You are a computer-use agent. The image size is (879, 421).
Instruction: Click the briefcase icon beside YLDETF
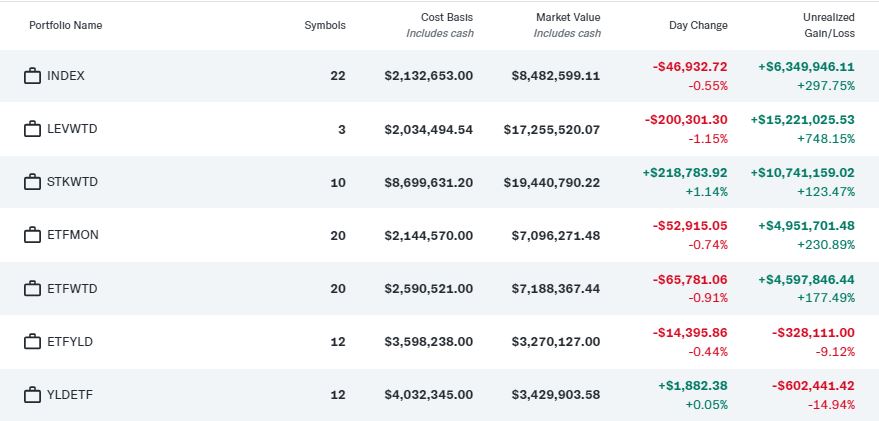pos(32,394)
